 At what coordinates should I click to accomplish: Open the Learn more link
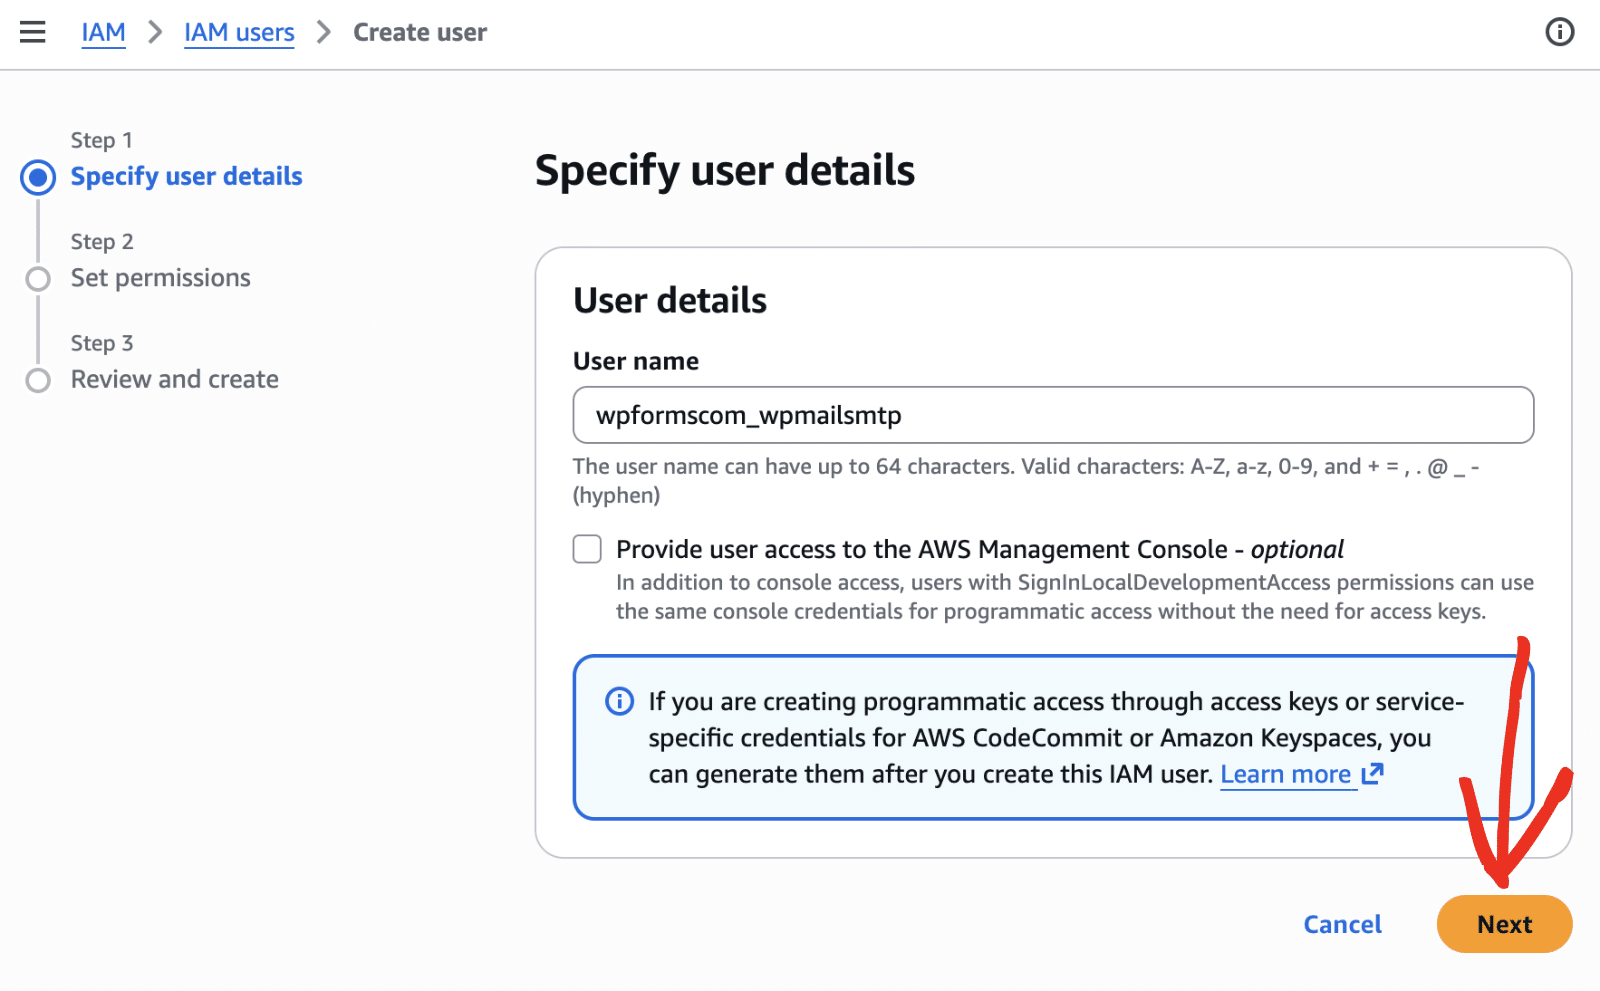pos(1286,774)
